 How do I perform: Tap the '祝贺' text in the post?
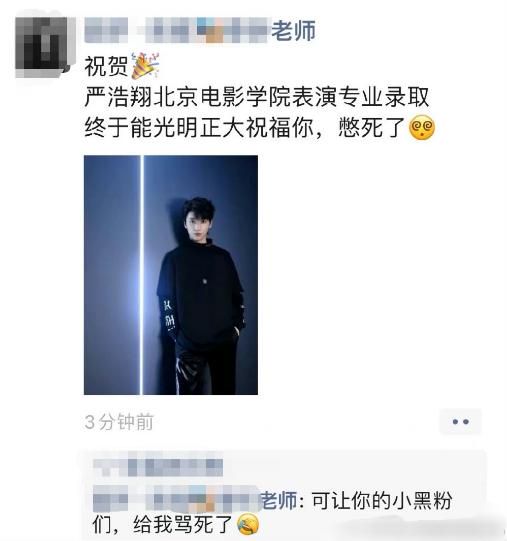click(107, 66)
